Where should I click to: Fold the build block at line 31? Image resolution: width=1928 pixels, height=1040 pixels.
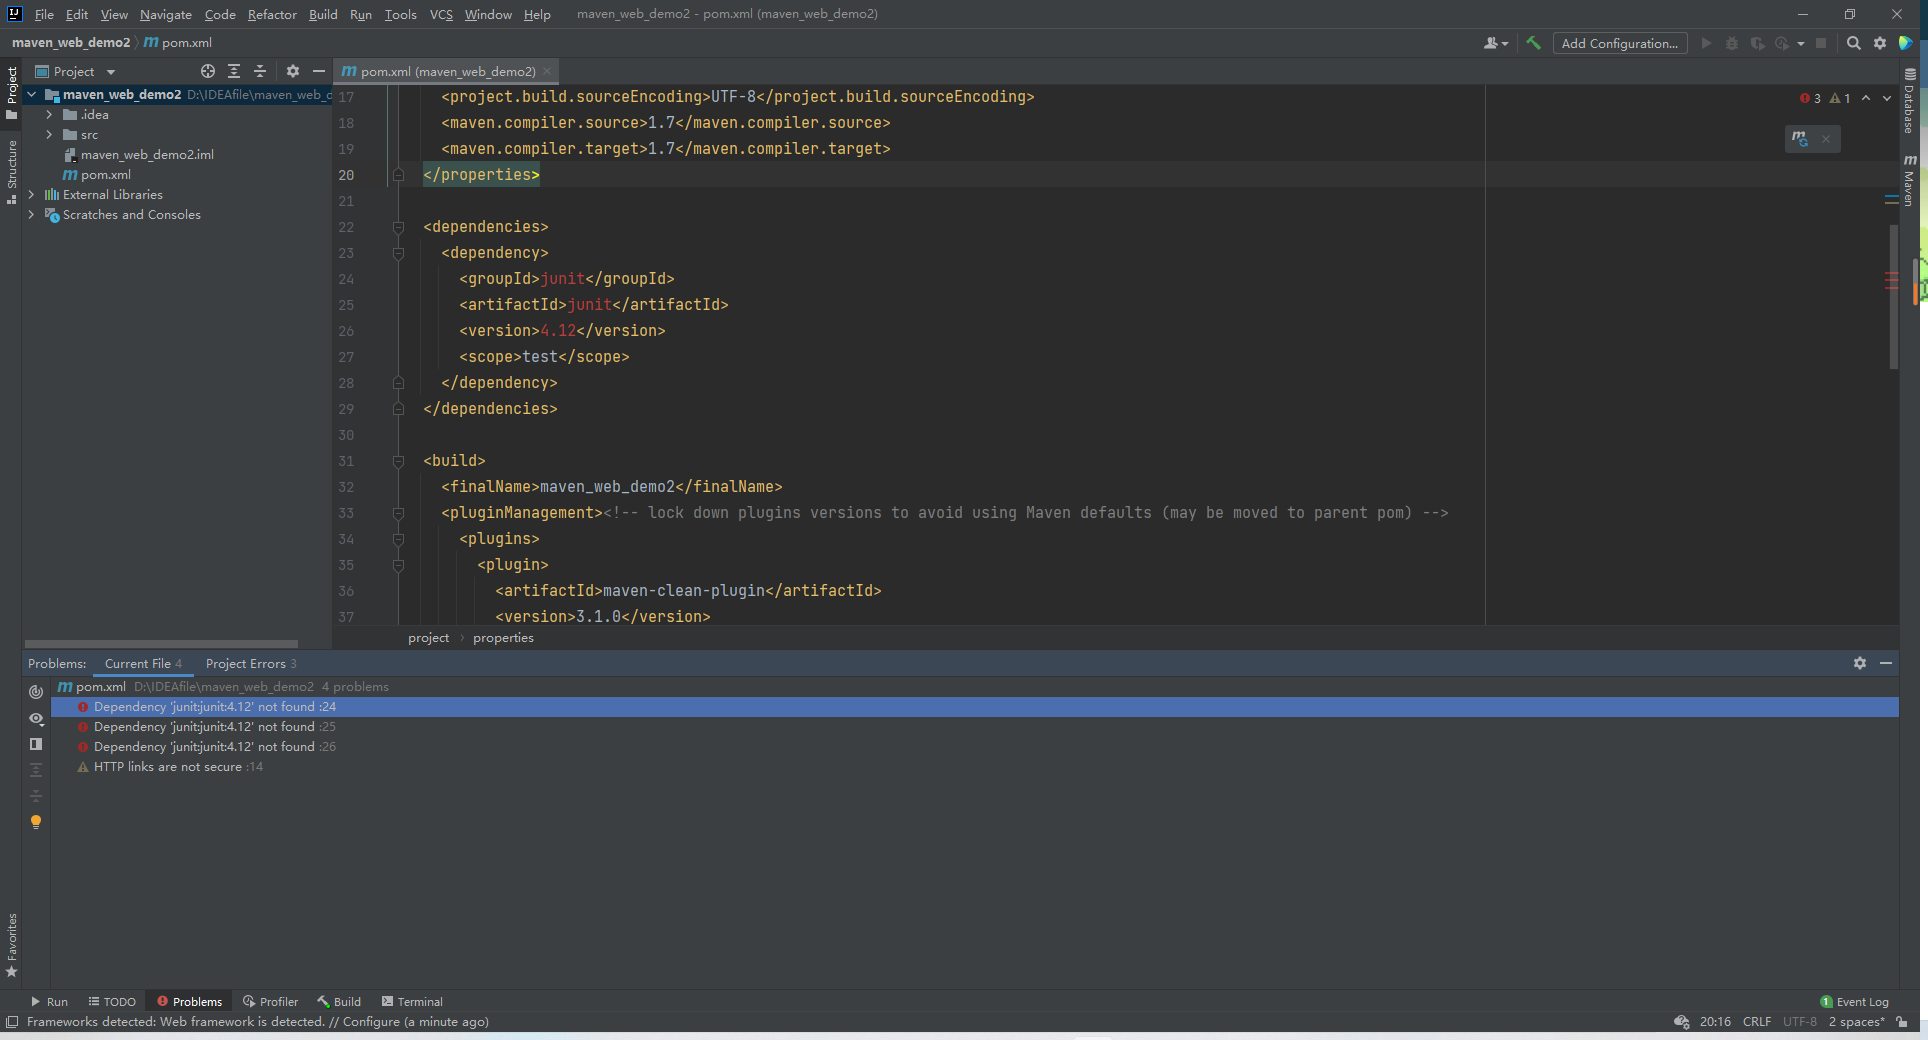point(398,461)
